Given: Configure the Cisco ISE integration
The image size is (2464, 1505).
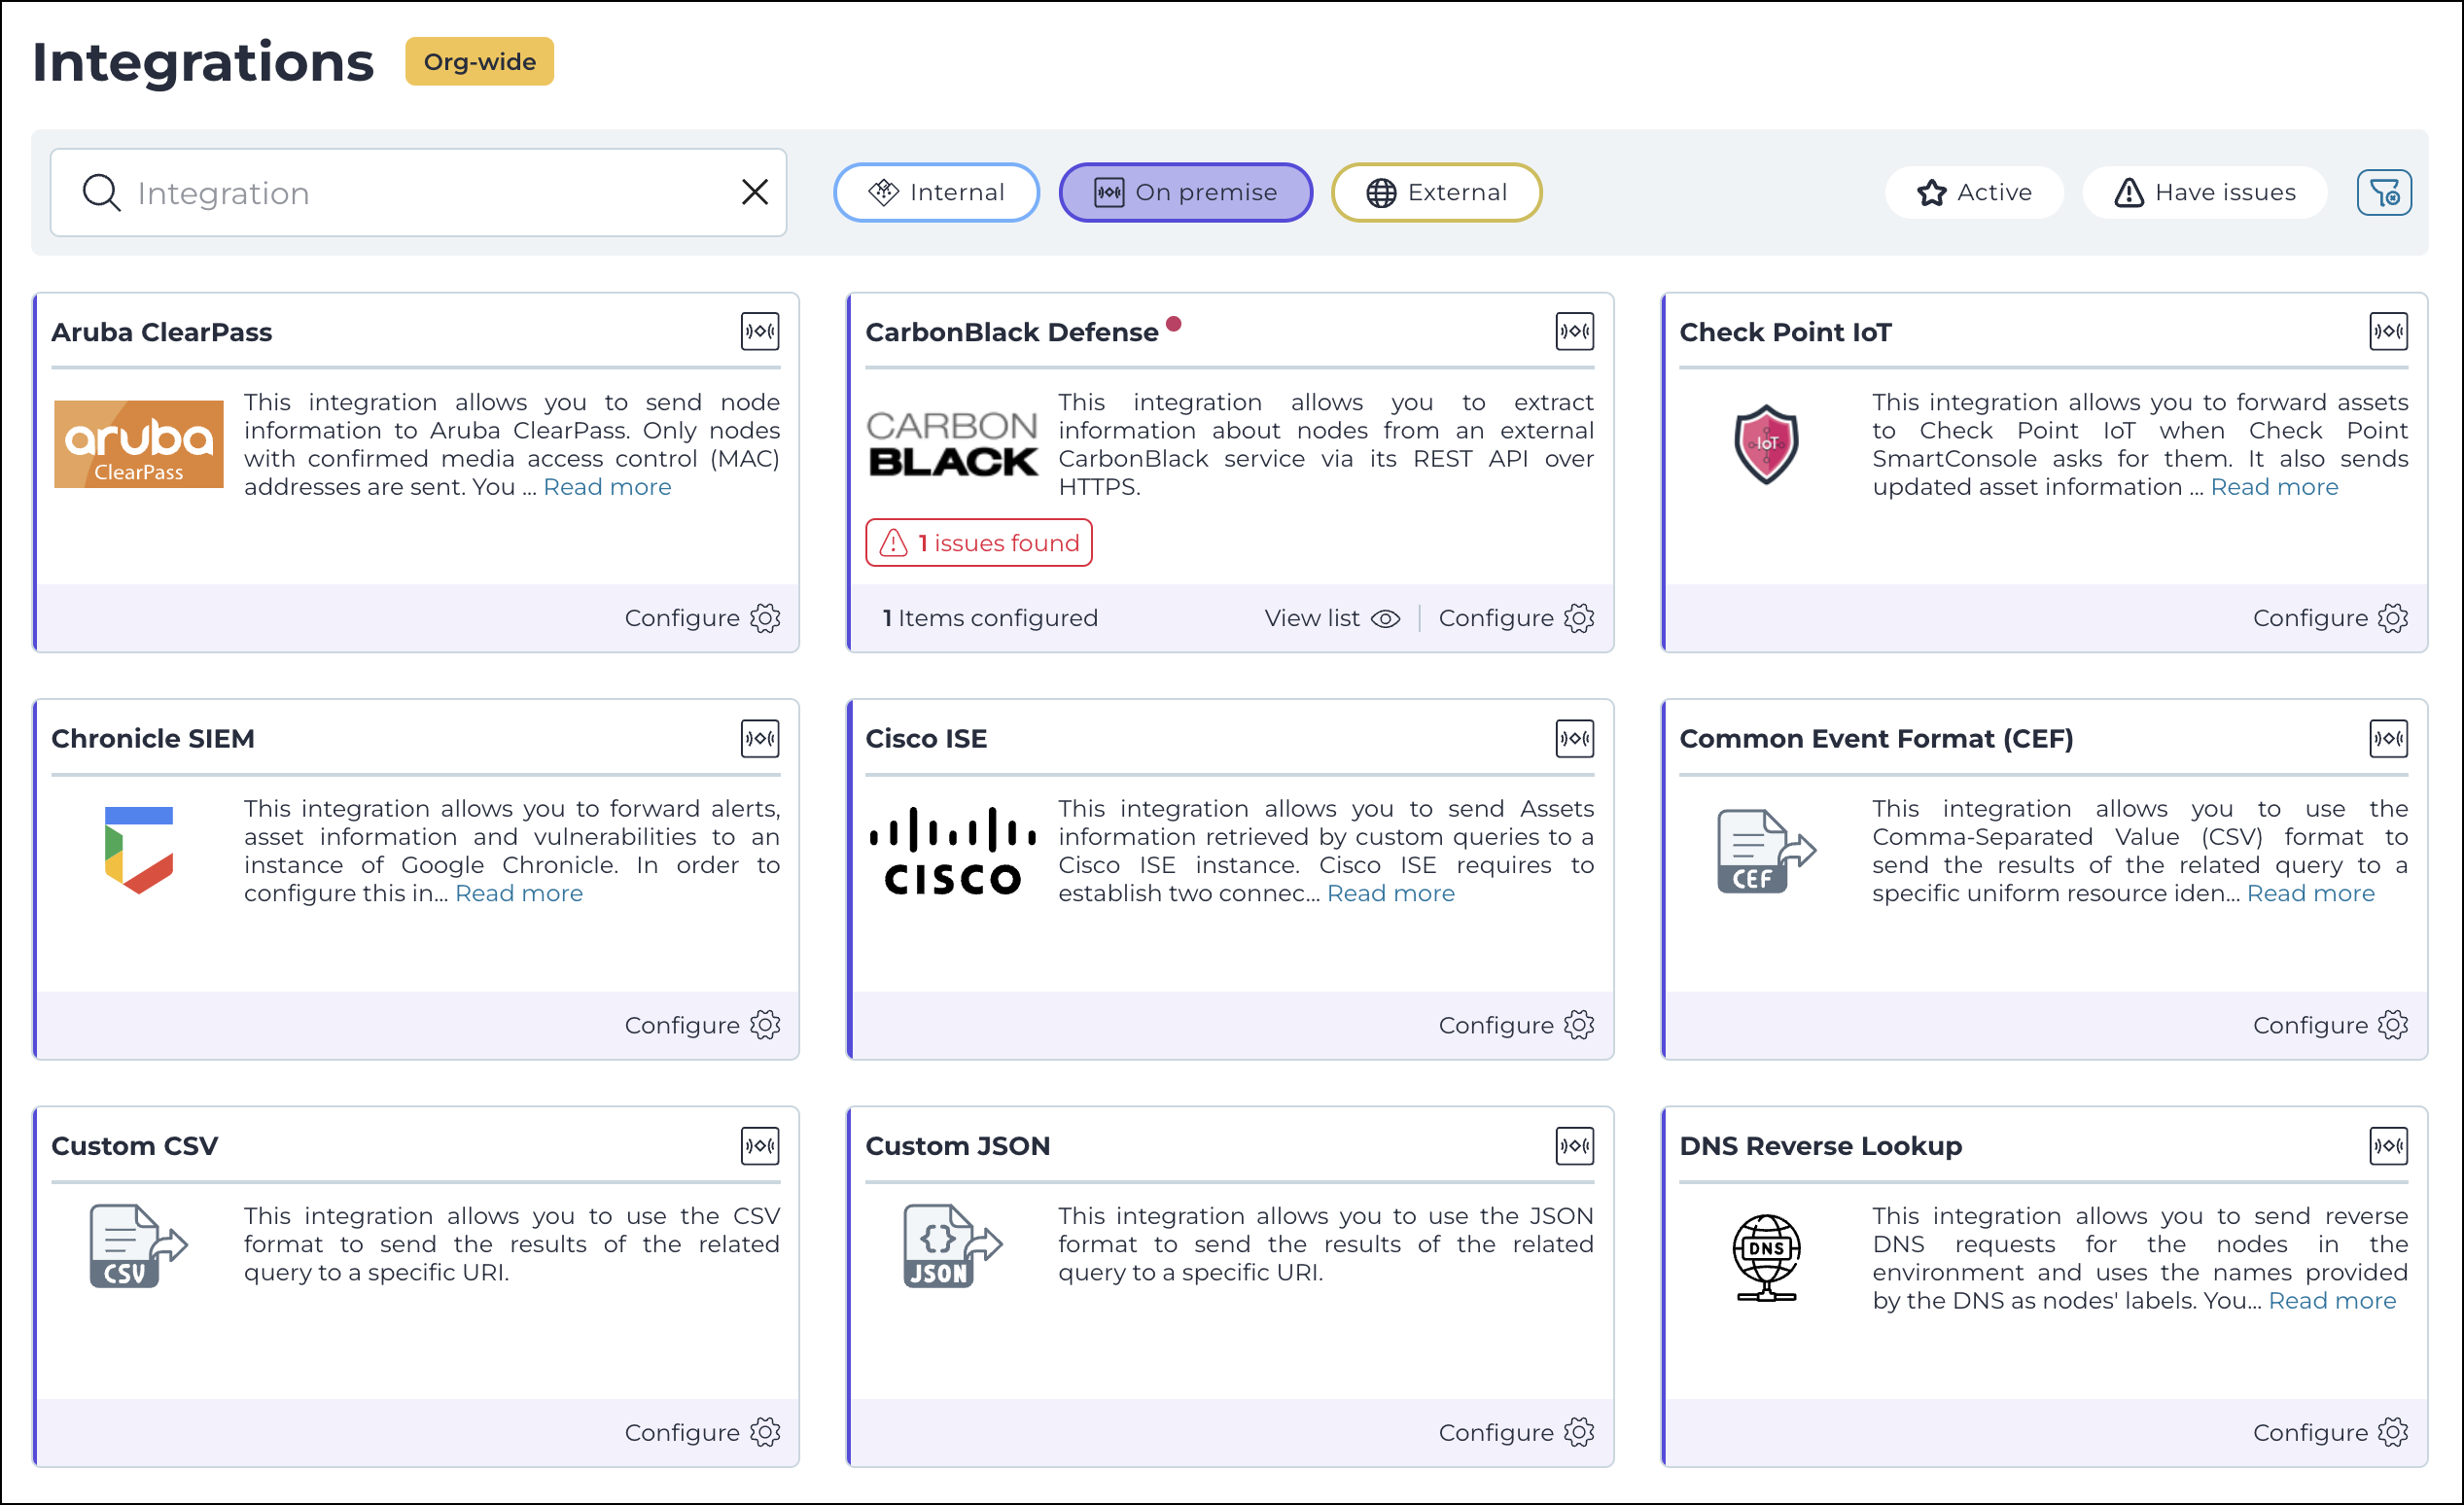Looking at the screenshot, I should (x=1516, y=1025).
